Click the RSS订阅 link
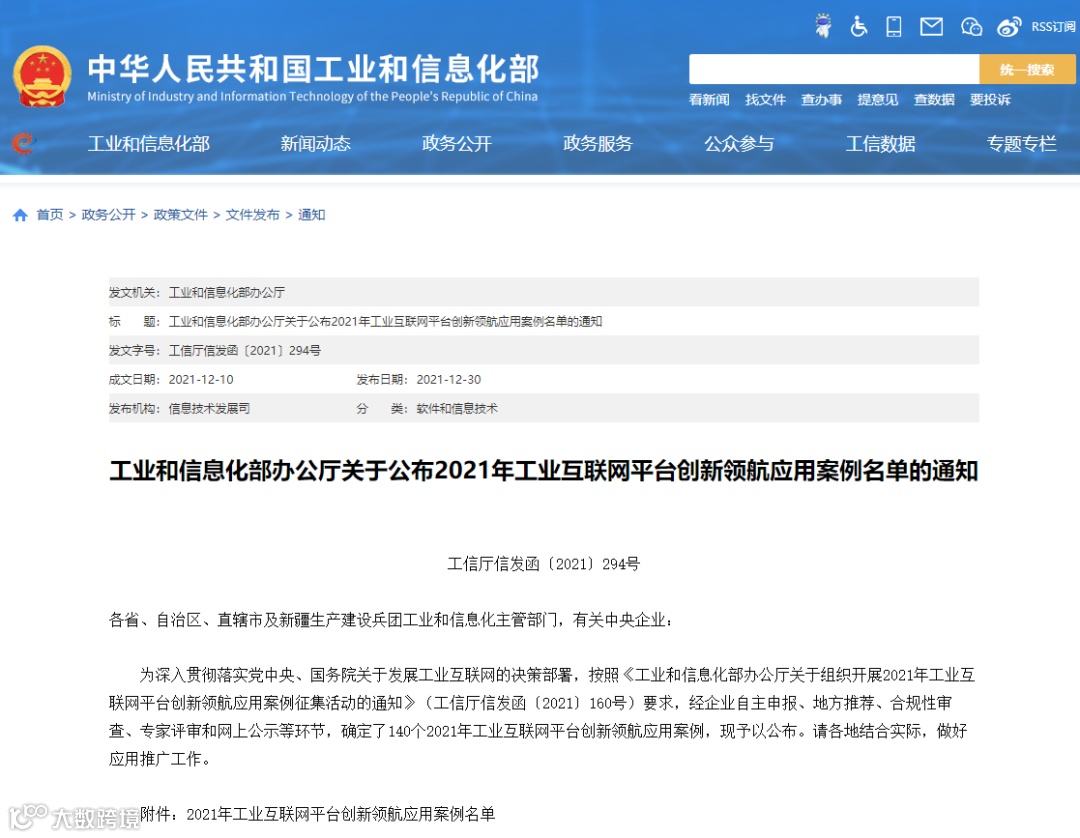The width and height of the screenshot is (1080, 838). pos(1052,27)
